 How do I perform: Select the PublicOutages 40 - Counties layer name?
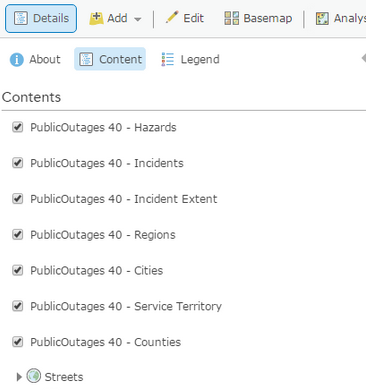pyautogui.click(x=106, y=342)
